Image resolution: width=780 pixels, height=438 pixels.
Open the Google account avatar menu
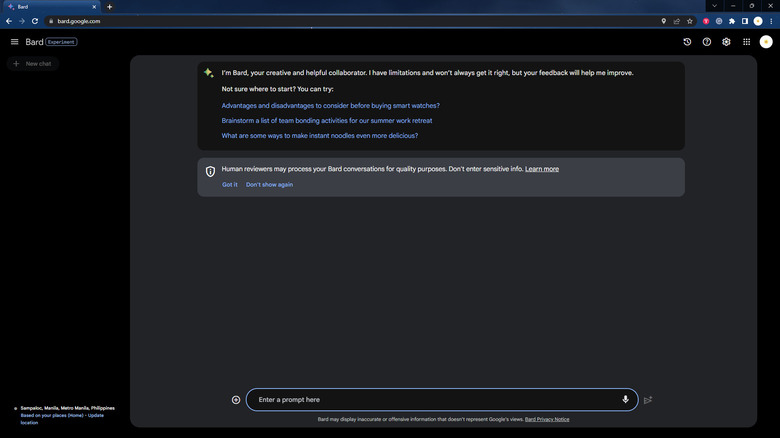[x=766, y=42]
